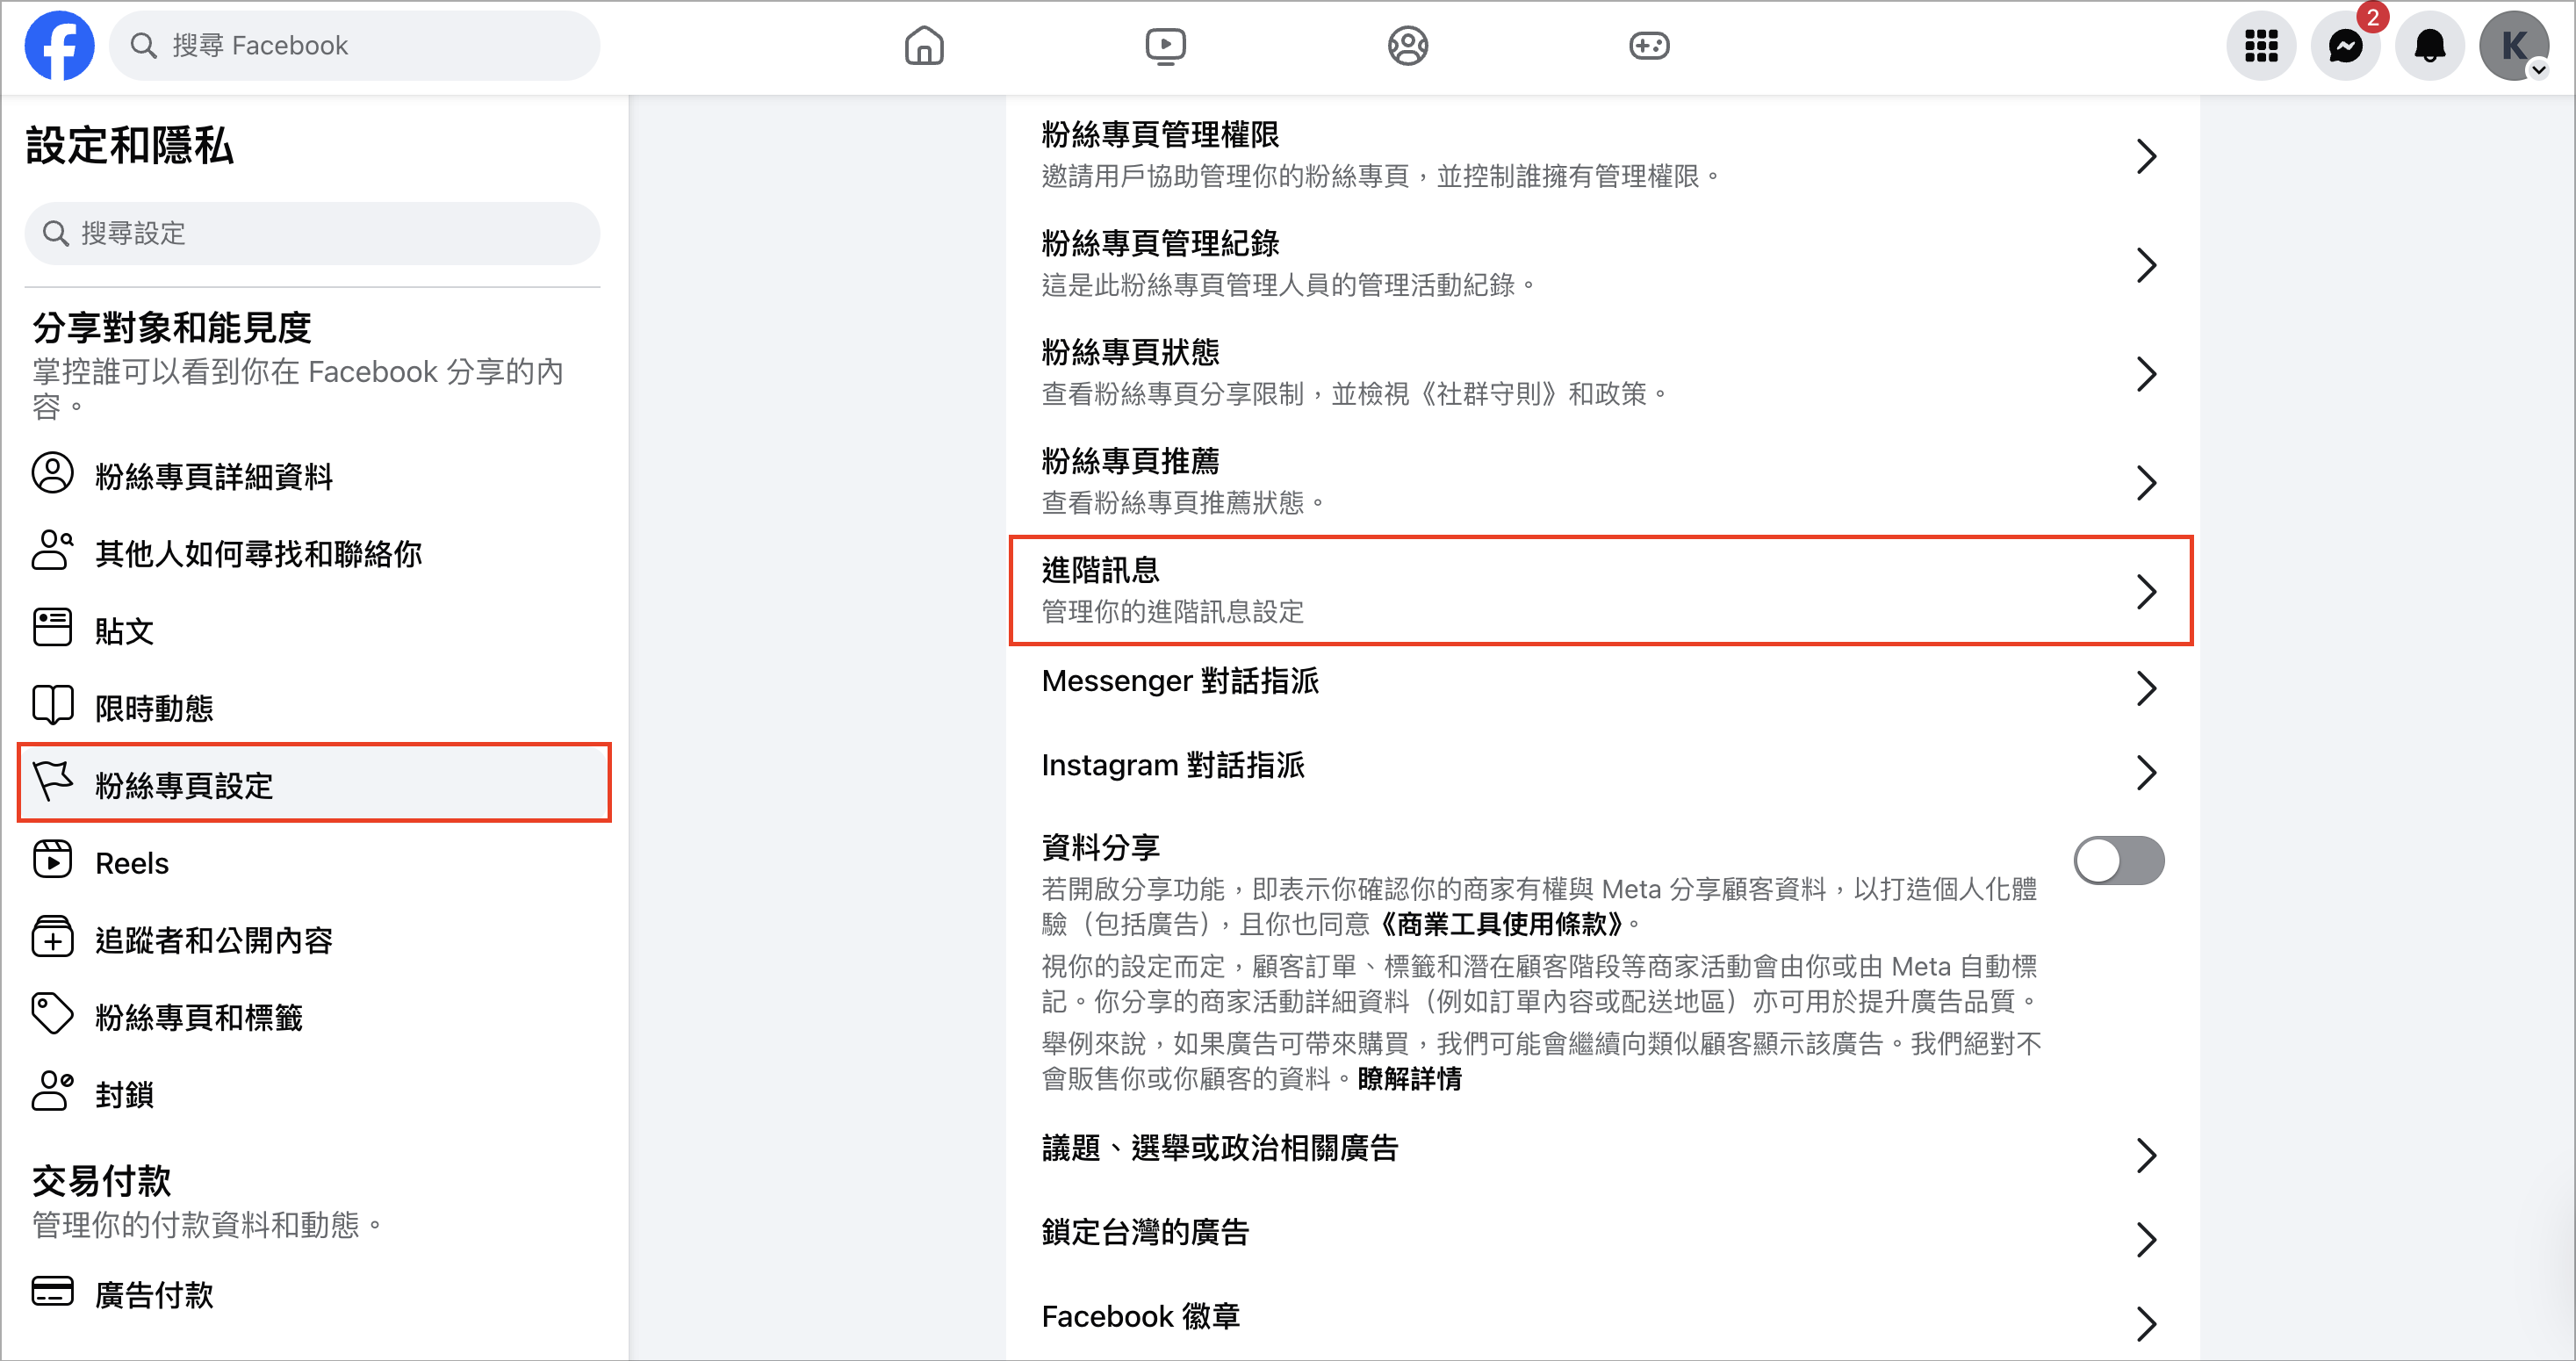Expand 粉絲專頁推薦 with its chevron
The width and height of the screenshot is (2576, 1361).
(2146, 483)
